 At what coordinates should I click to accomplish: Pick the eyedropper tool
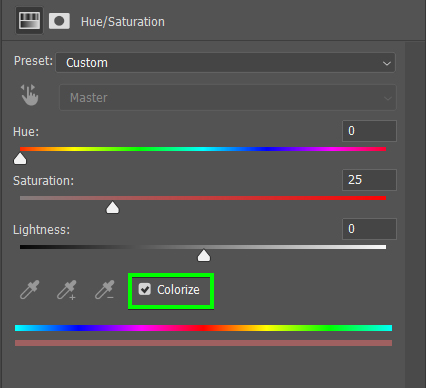coord(30,289)
